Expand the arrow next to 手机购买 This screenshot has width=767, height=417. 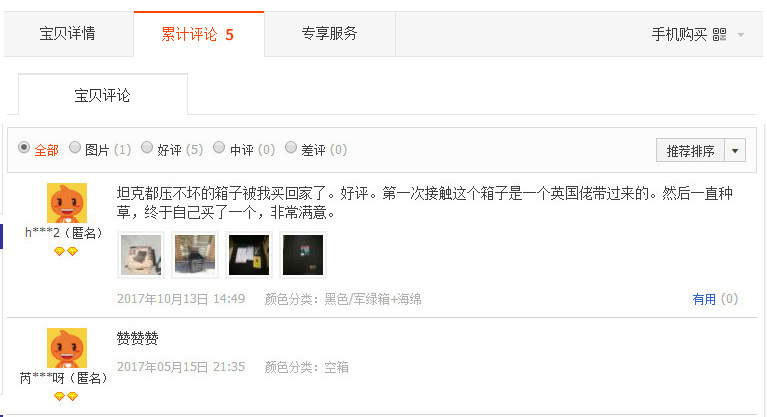(741, 35)
